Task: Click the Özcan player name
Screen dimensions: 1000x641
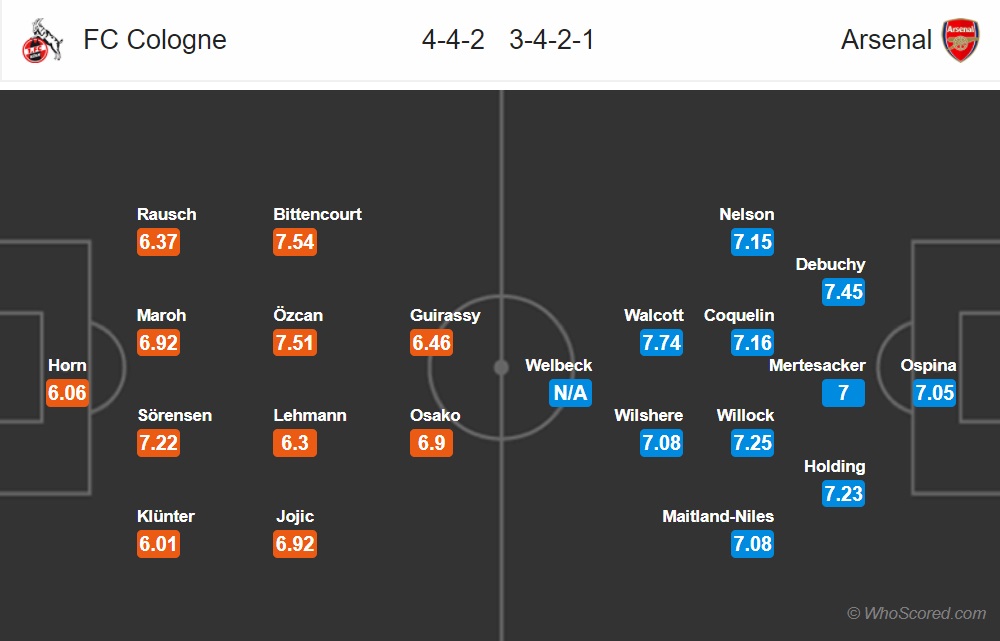Action: (298, 314)
